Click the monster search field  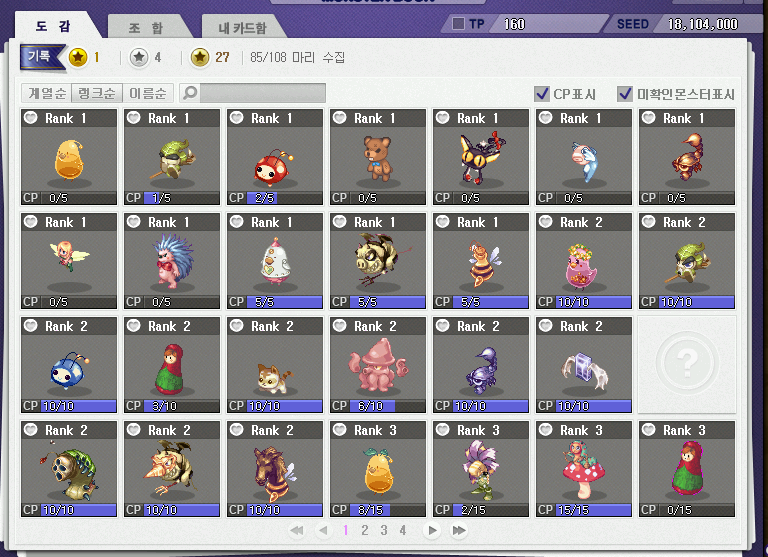(263, 93)
